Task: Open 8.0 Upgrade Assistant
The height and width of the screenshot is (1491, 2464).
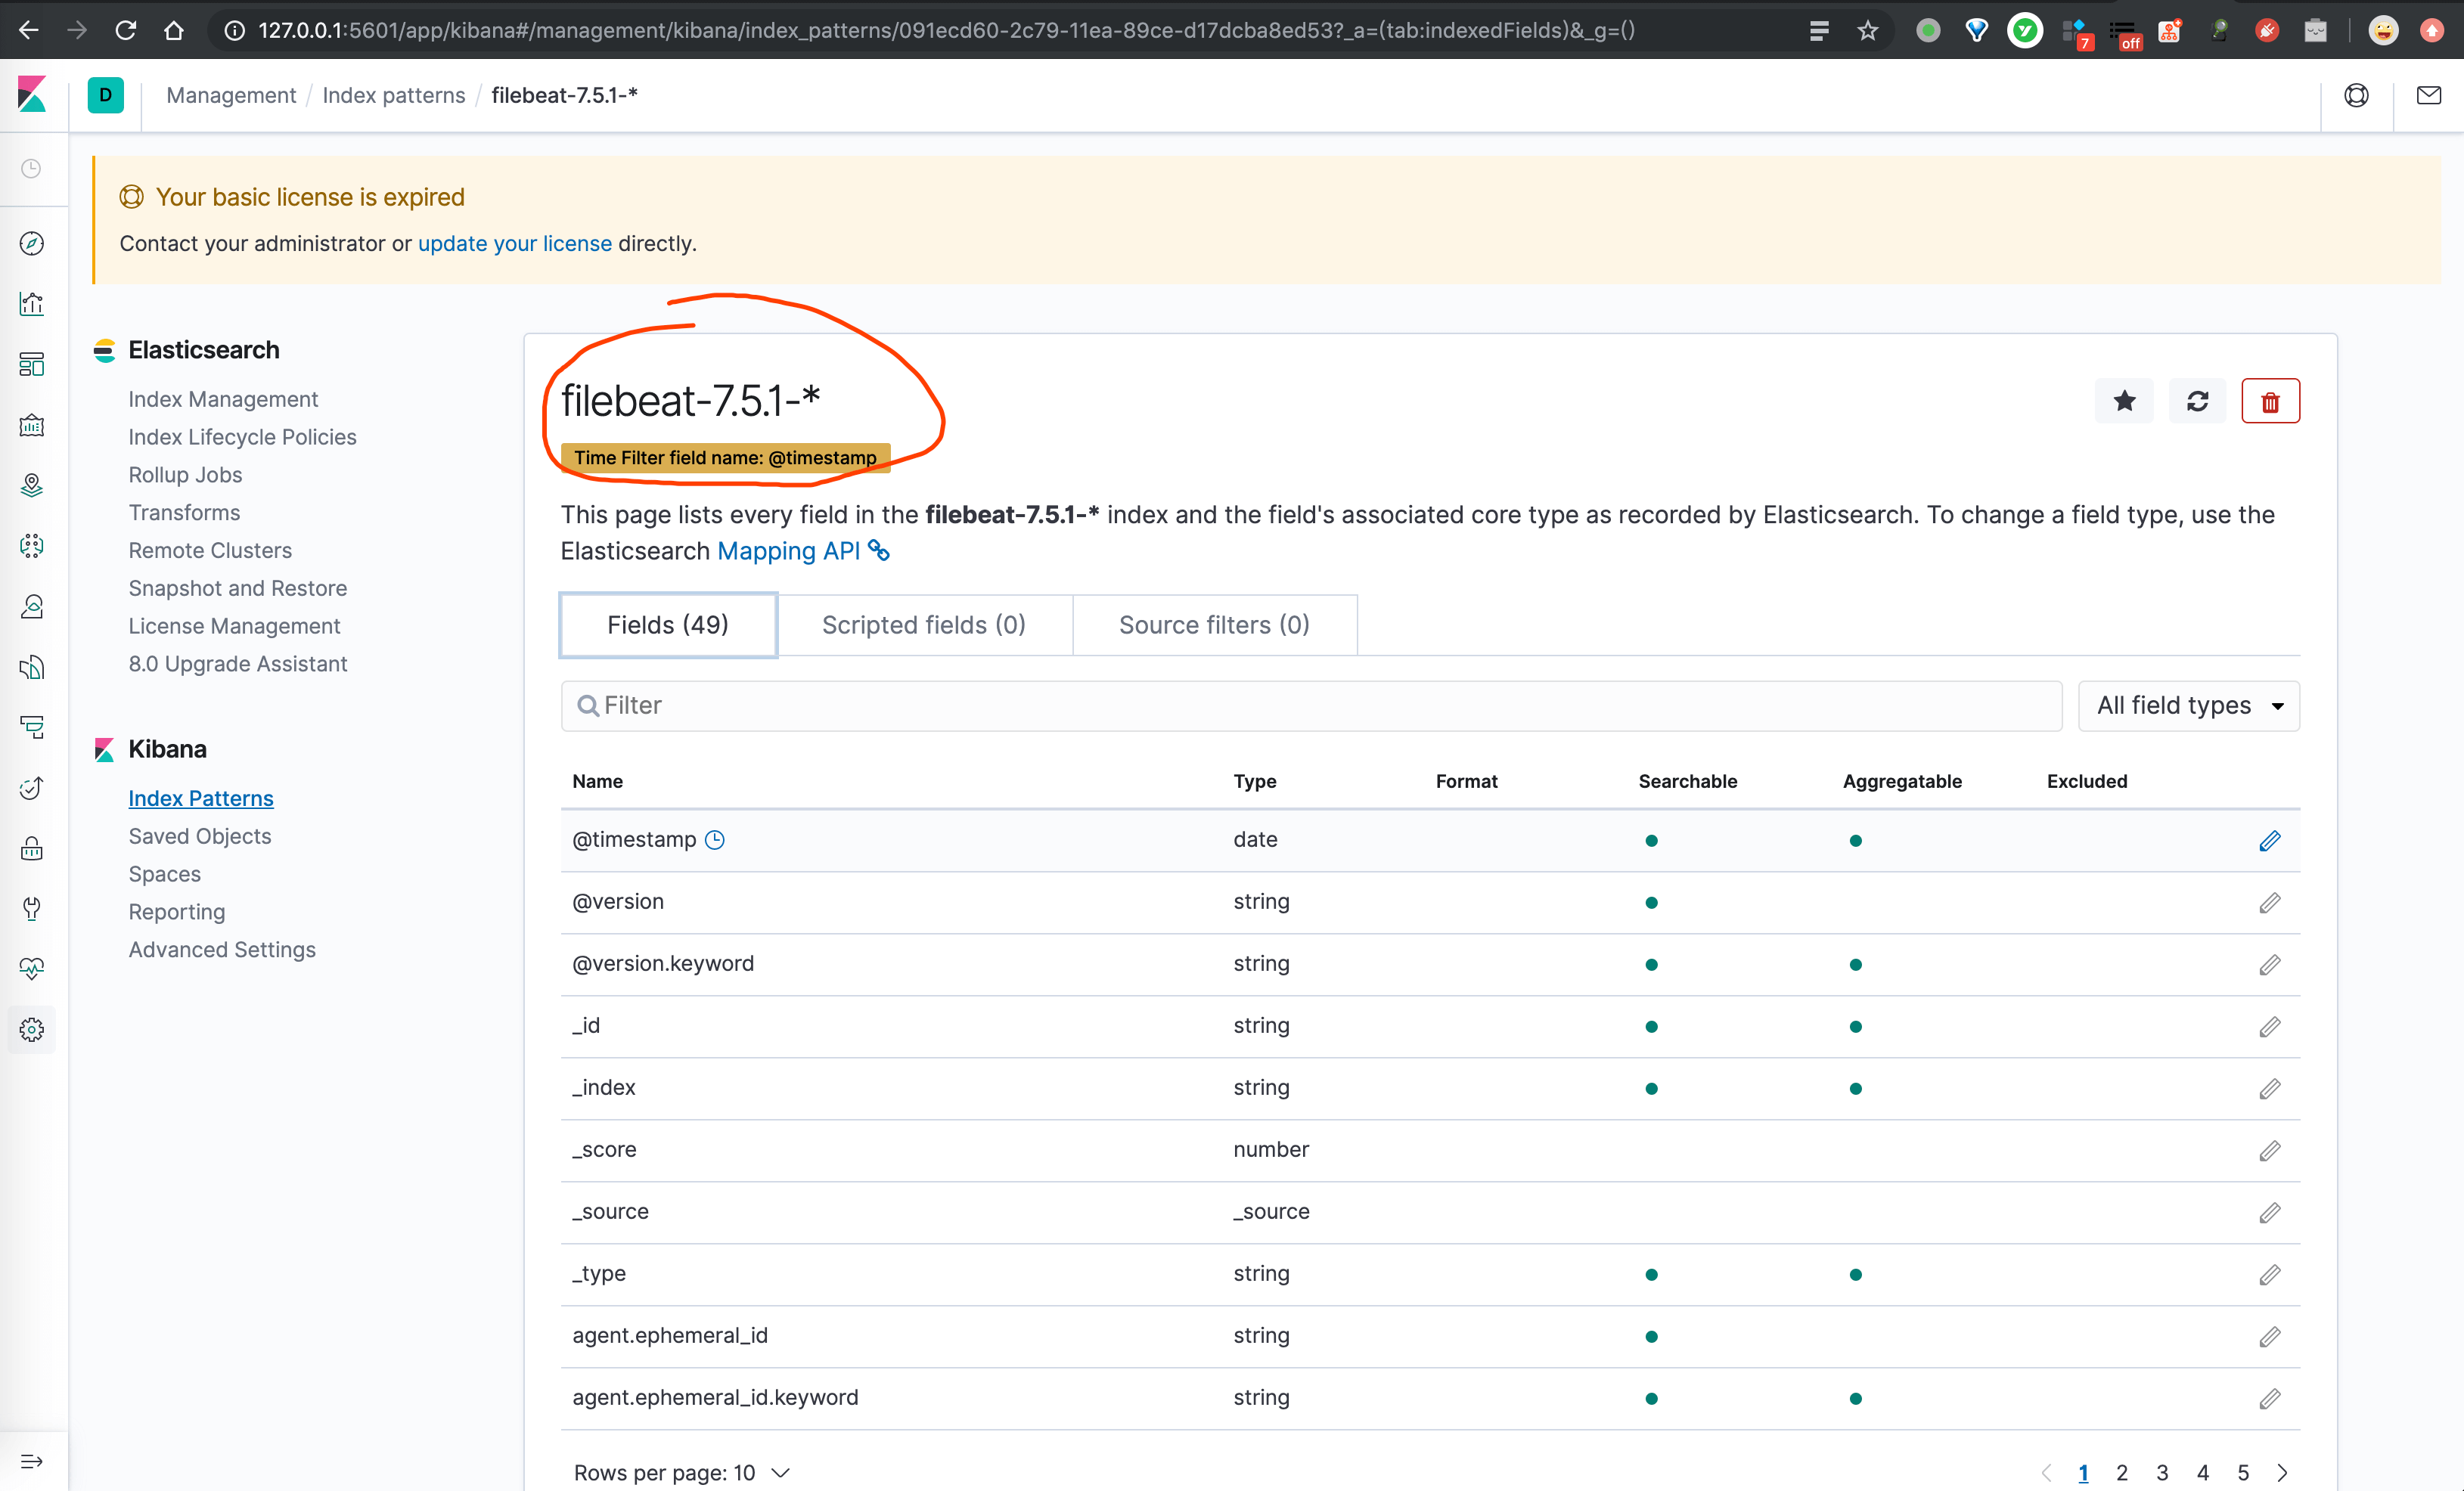Action: pos(238,664)
